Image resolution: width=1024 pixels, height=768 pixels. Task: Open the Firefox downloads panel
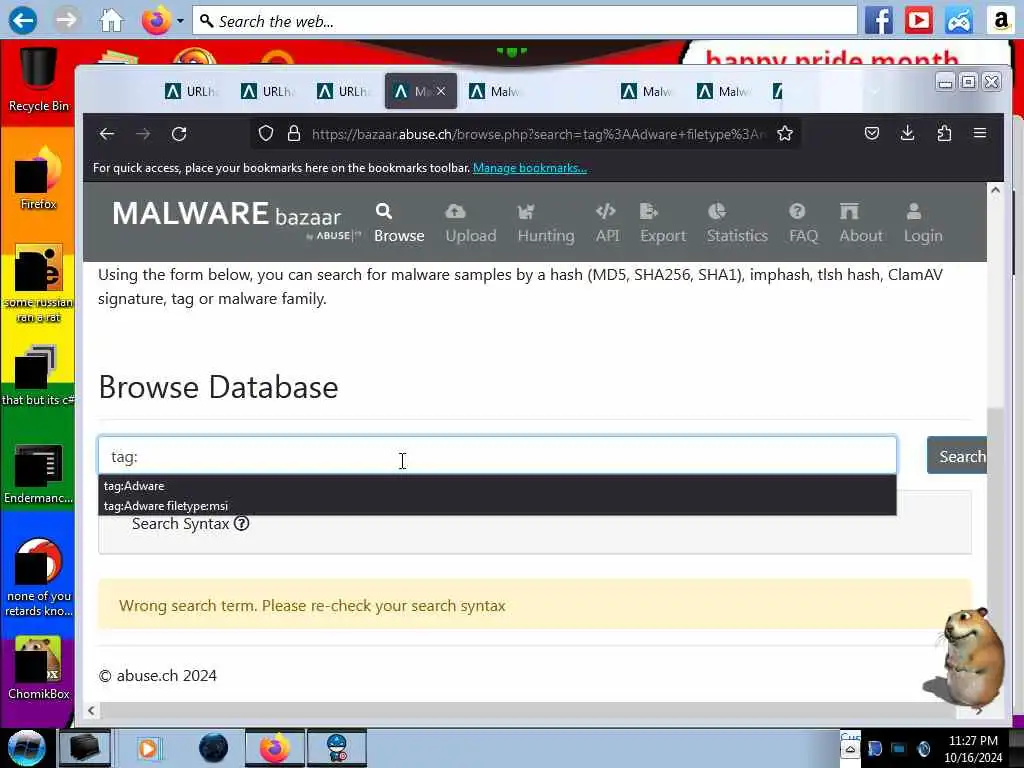(x=908, y=134)
